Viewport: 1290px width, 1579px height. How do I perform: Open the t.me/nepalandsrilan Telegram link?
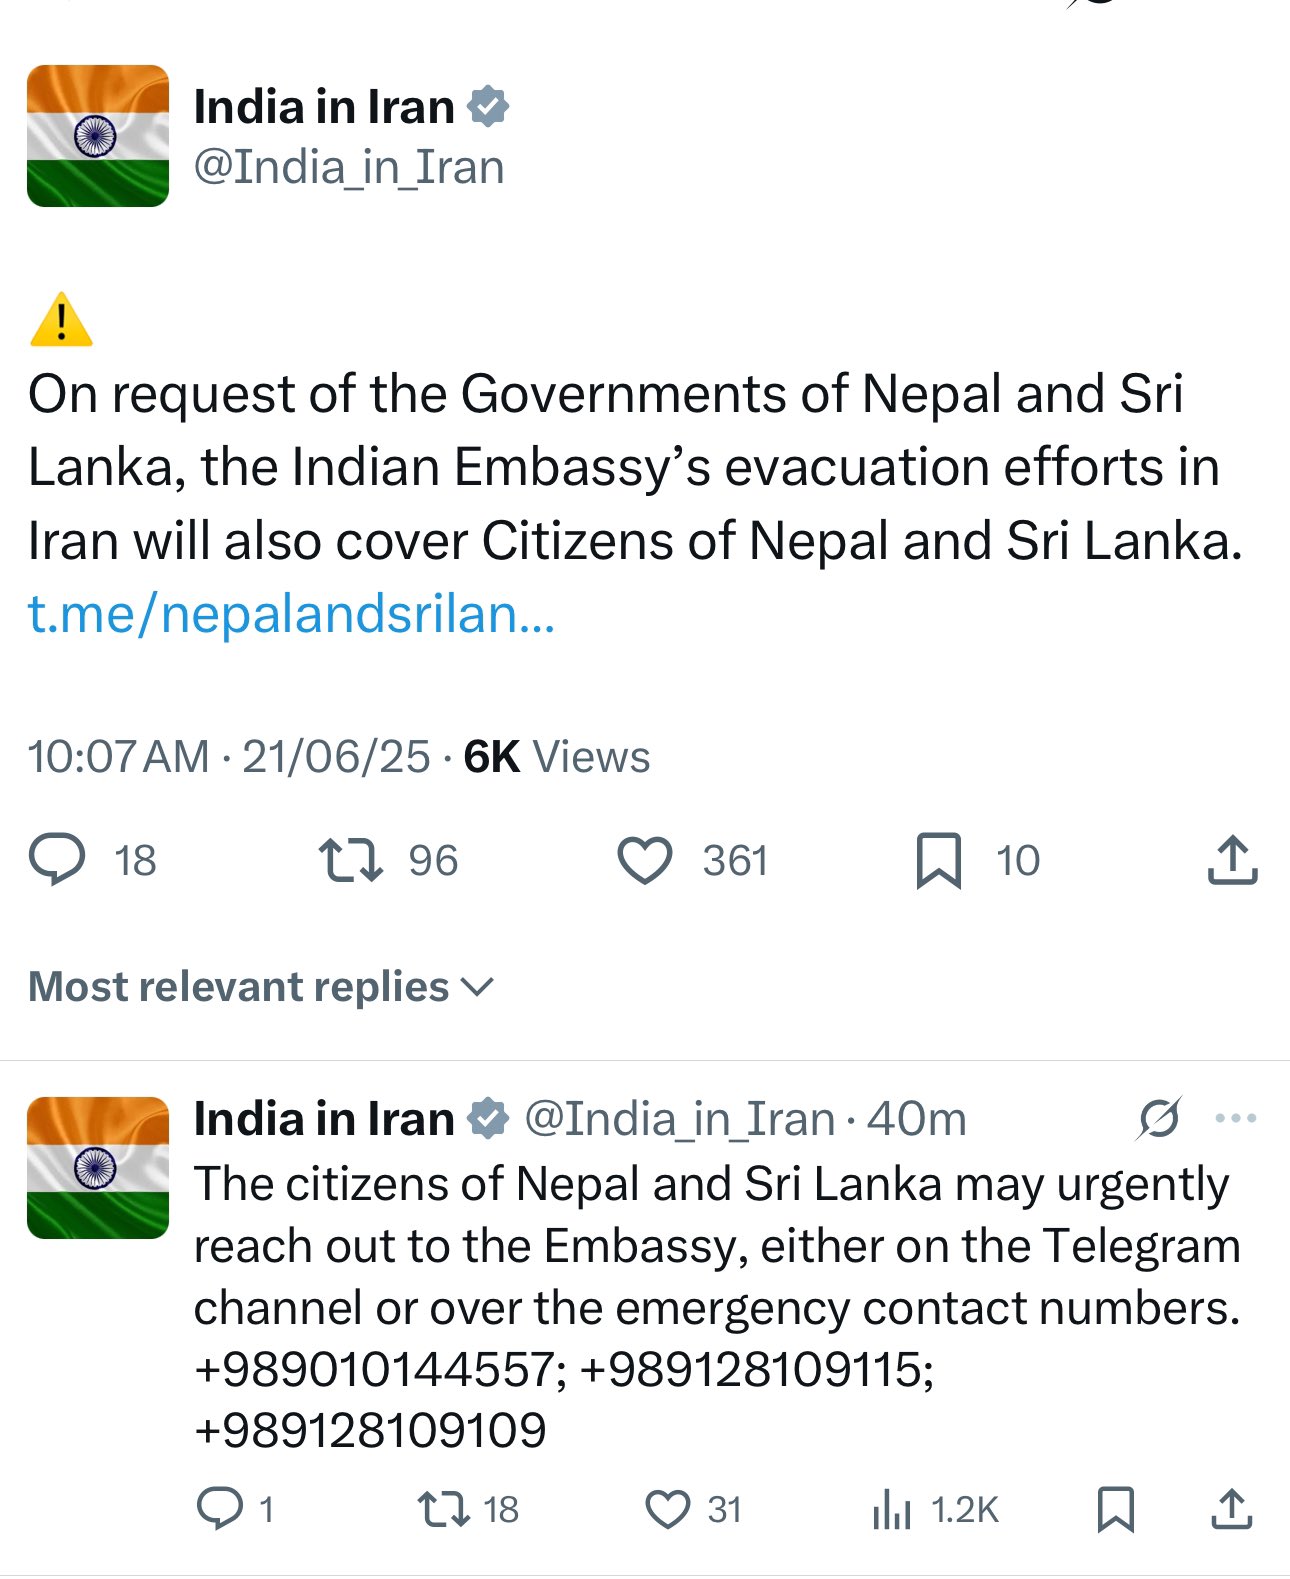(x=291, y=614)
